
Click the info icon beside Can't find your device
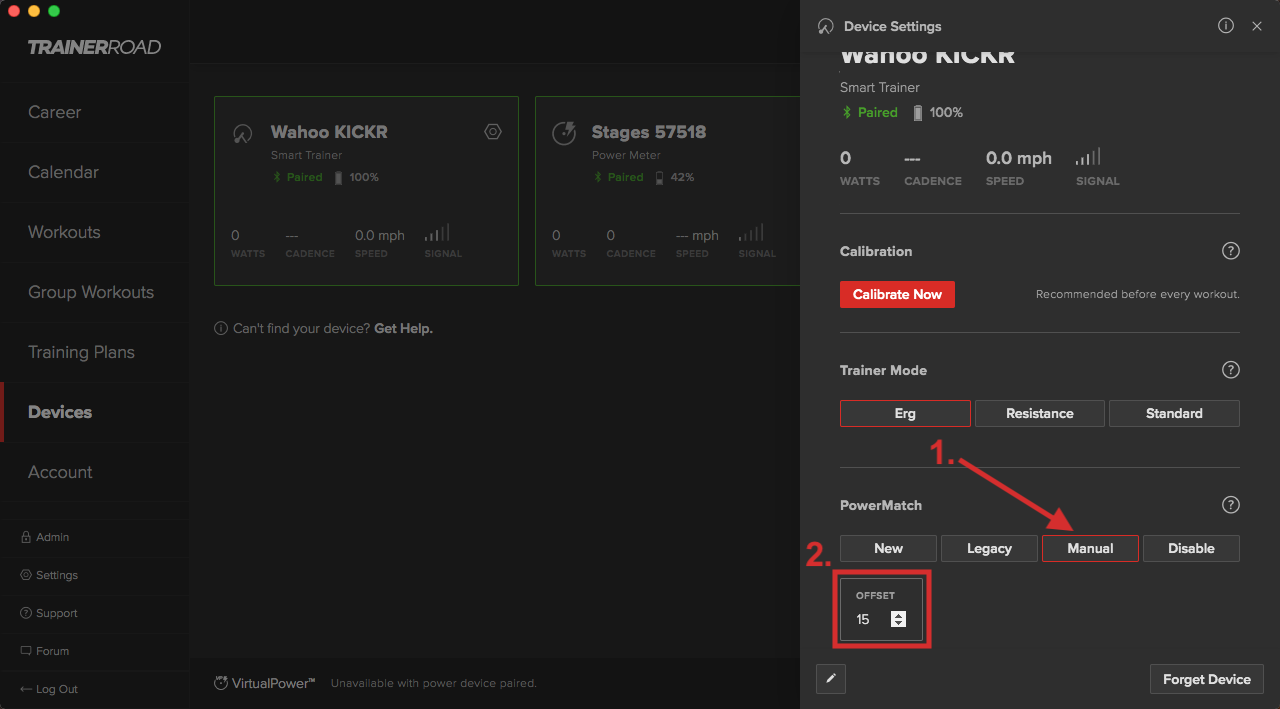(221, 328)
